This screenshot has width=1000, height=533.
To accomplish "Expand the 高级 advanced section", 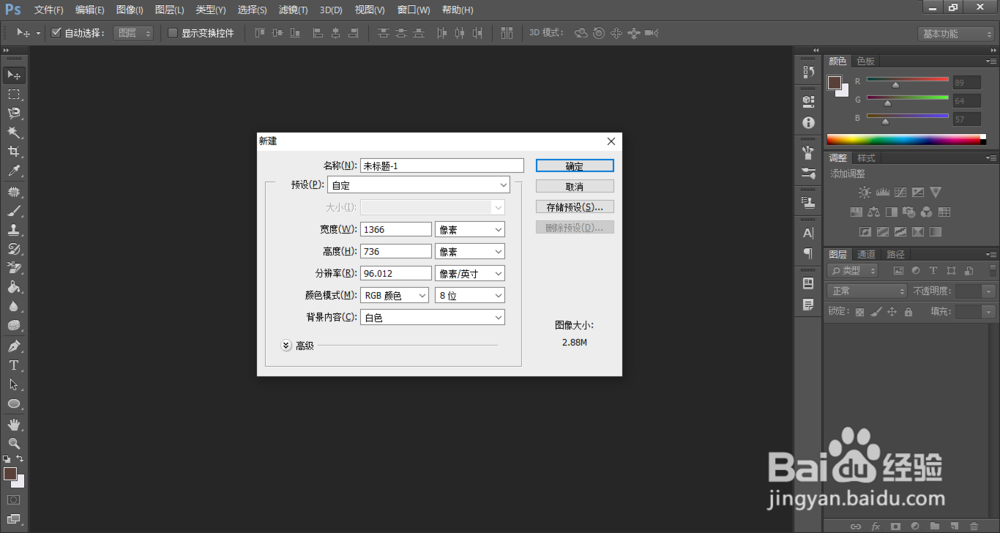I will (x=286, y=346).
